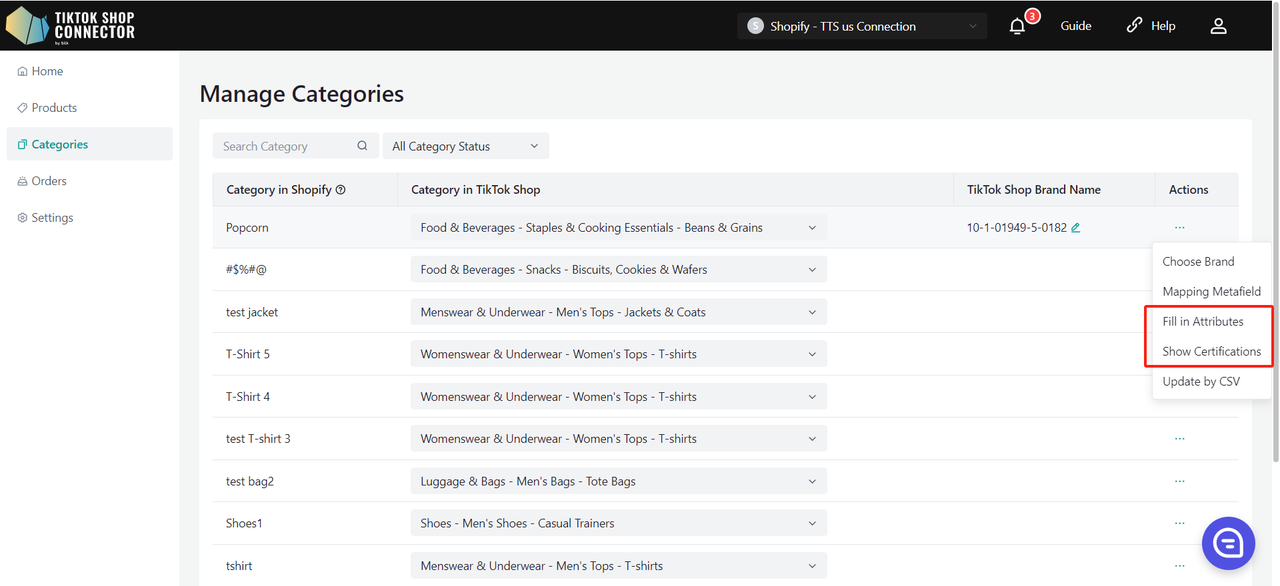The image size is (1280, 586).
Task: Click the TikTok Shop Connector logo
Action: pyautogui.click(x=71, y=26)
